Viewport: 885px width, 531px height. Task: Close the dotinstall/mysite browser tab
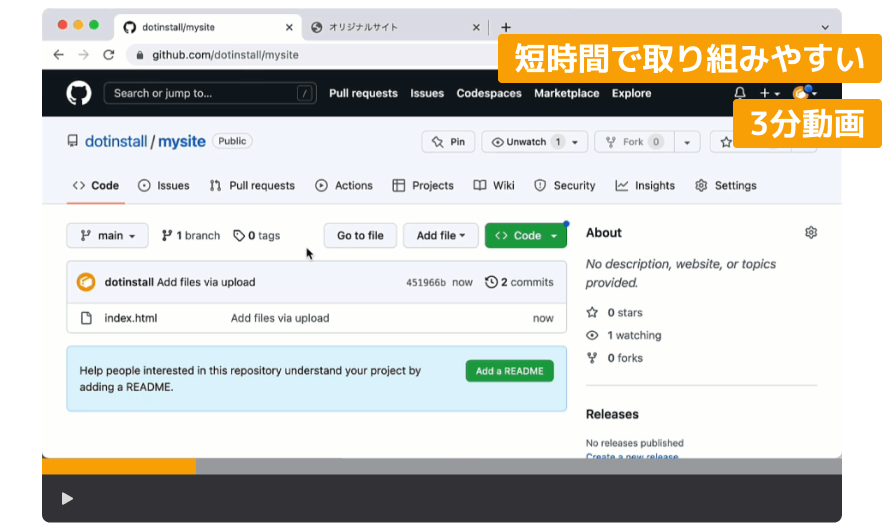[x=289, y=27]
